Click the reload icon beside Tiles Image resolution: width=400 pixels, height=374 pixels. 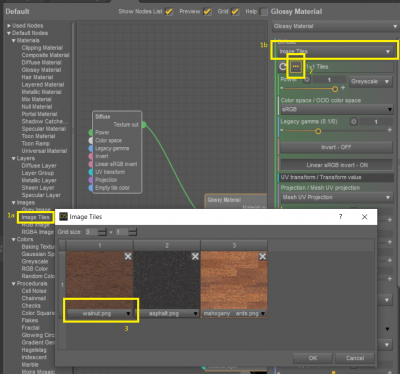283,67
